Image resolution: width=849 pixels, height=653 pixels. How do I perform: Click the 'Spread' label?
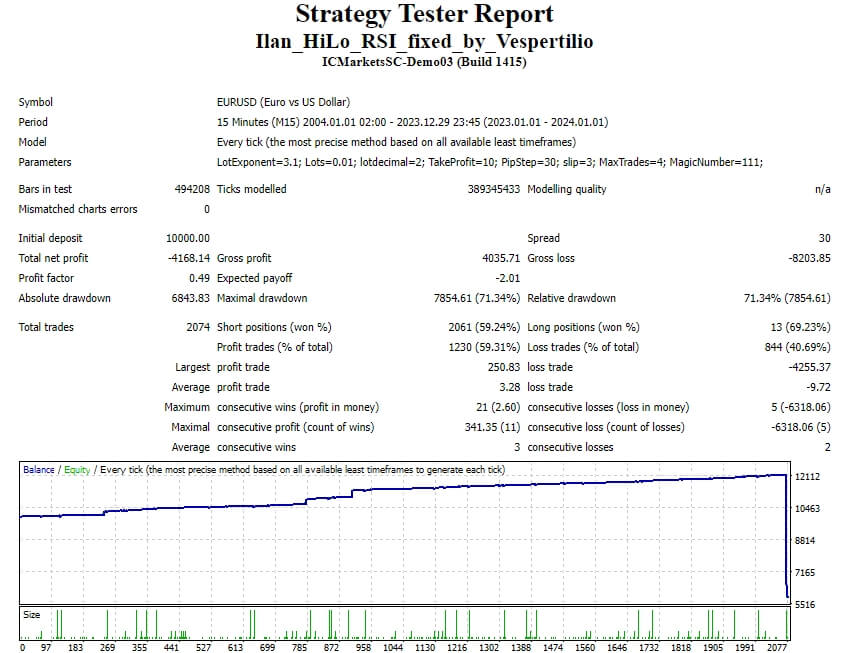click(544, 238)
